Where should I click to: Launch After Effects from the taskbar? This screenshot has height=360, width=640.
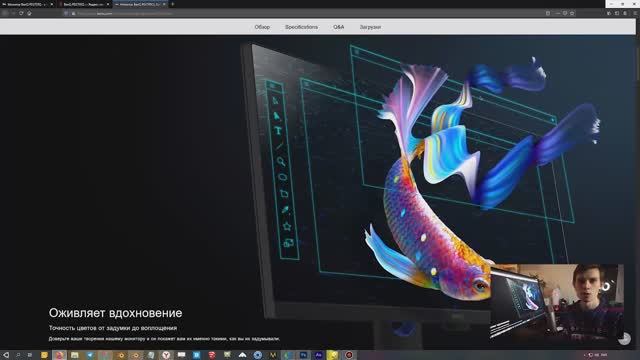(318, 355)
